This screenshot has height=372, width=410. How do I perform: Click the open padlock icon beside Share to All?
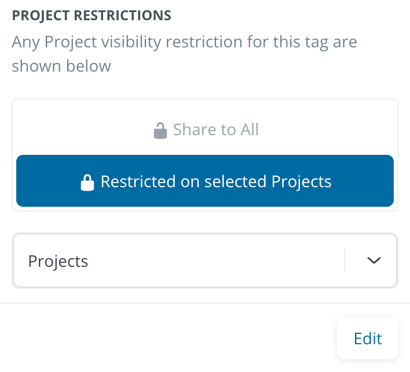point(160,130)
